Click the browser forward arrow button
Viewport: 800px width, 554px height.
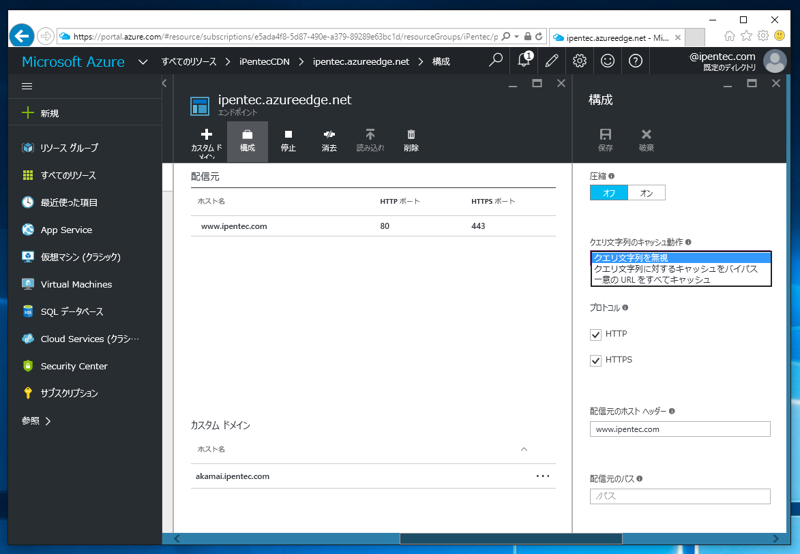[45, 36]
